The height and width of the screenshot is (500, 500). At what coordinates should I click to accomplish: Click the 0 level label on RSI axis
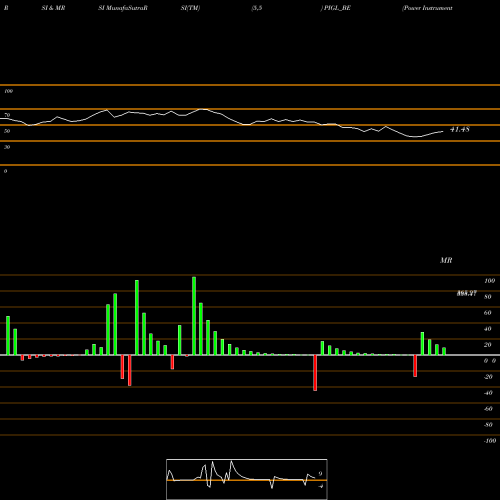[x=5, y=171]
